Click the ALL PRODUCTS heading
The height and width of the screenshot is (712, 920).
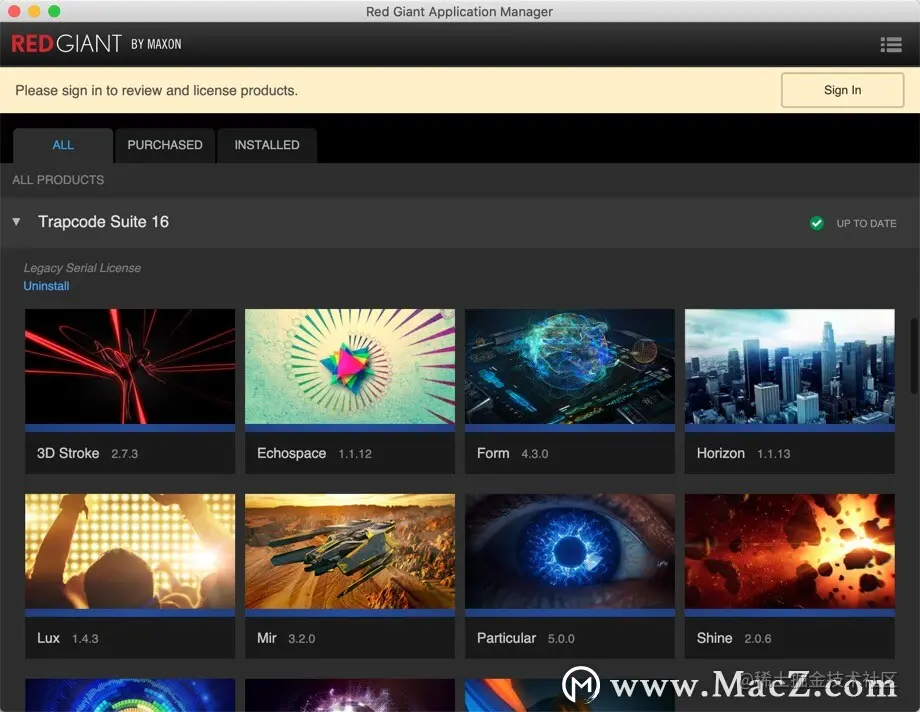point(58,180)
